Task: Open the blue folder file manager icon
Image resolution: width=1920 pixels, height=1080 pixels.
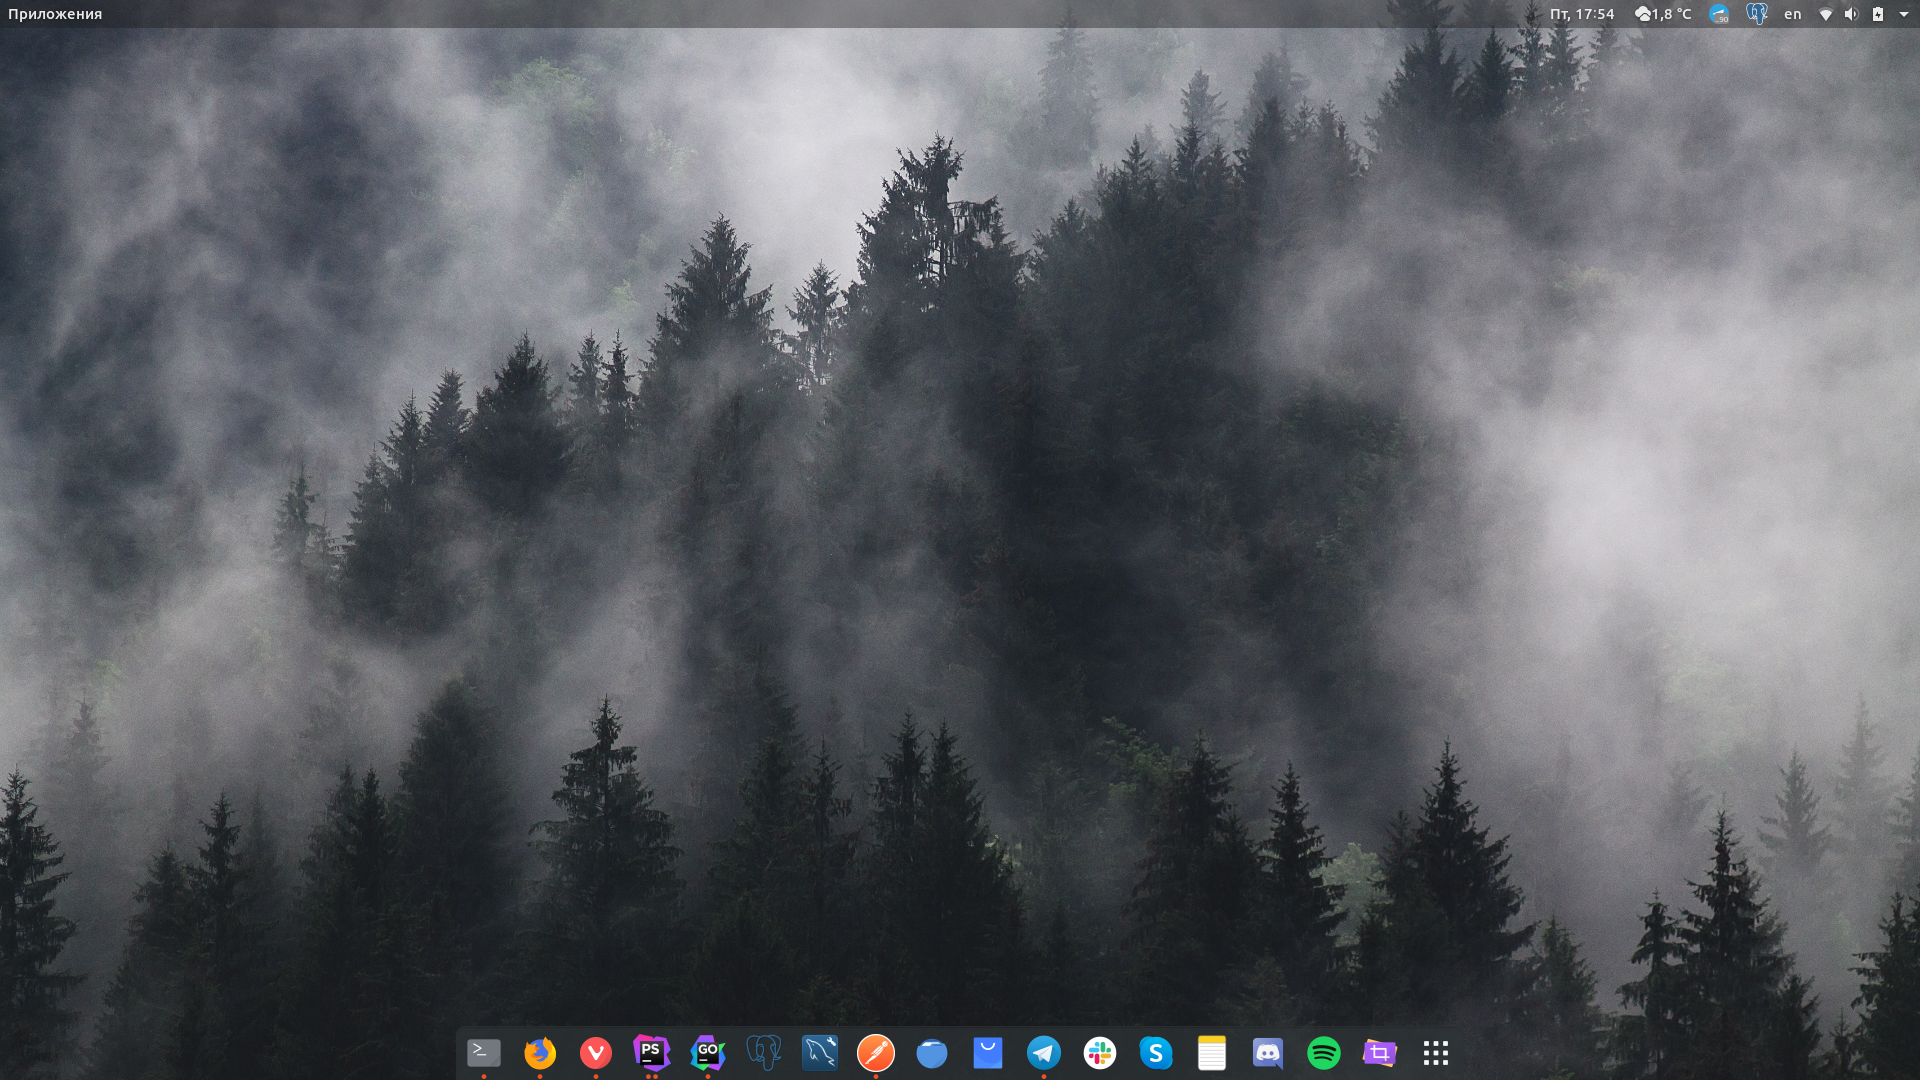Action: point(932,1053)
